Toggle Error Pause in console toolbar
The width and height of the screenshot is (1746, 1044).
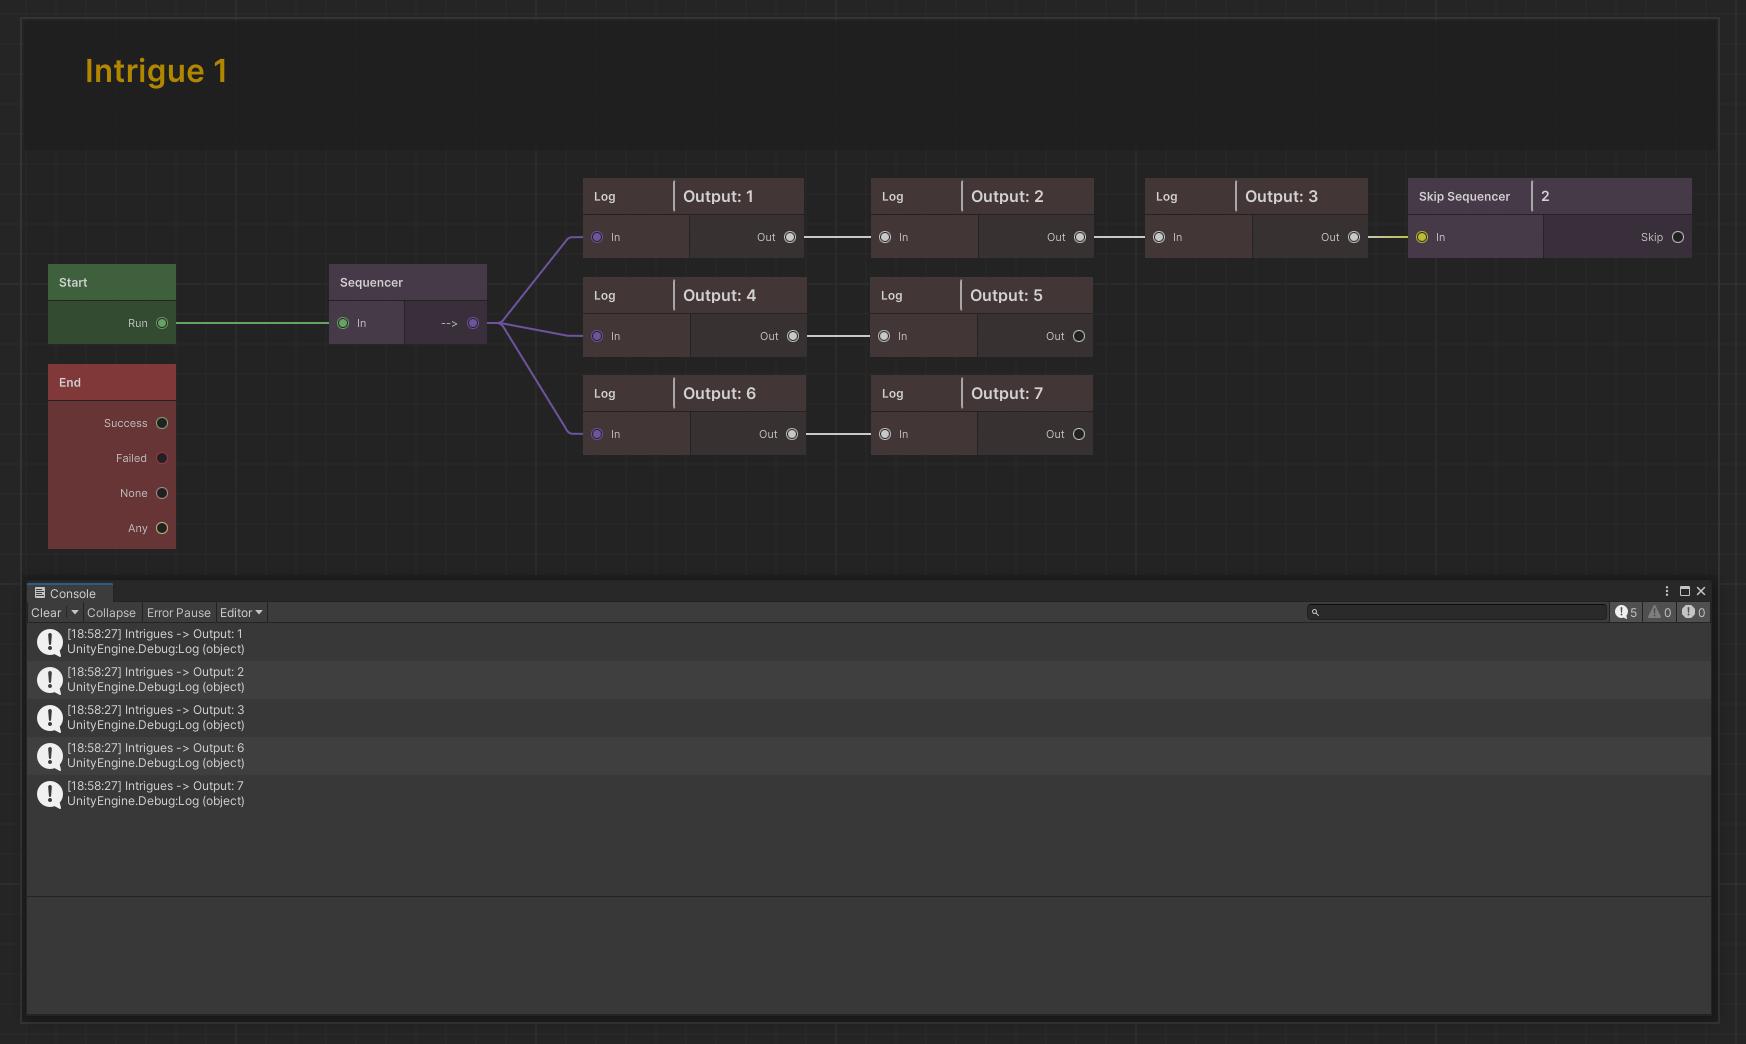point(178,613)
